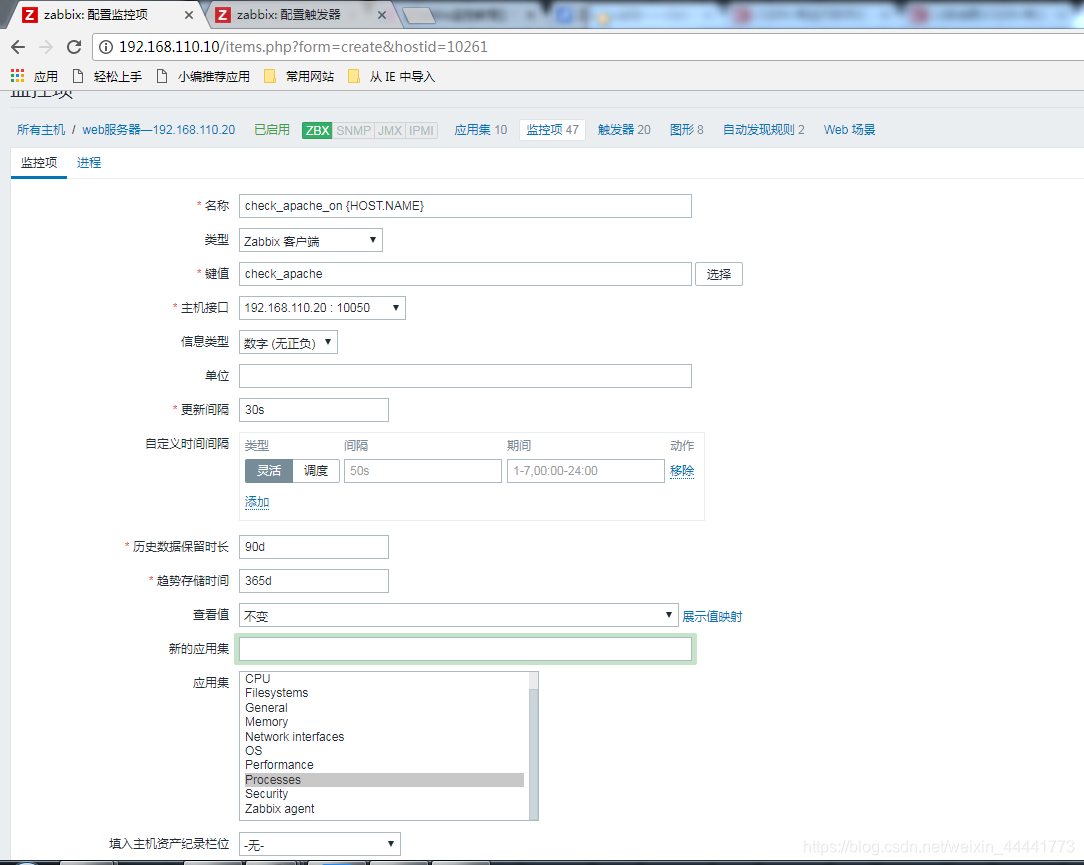1084x865 pixels.
Task: Click the ZBX availability badge
Action: [x=317, y=130]
